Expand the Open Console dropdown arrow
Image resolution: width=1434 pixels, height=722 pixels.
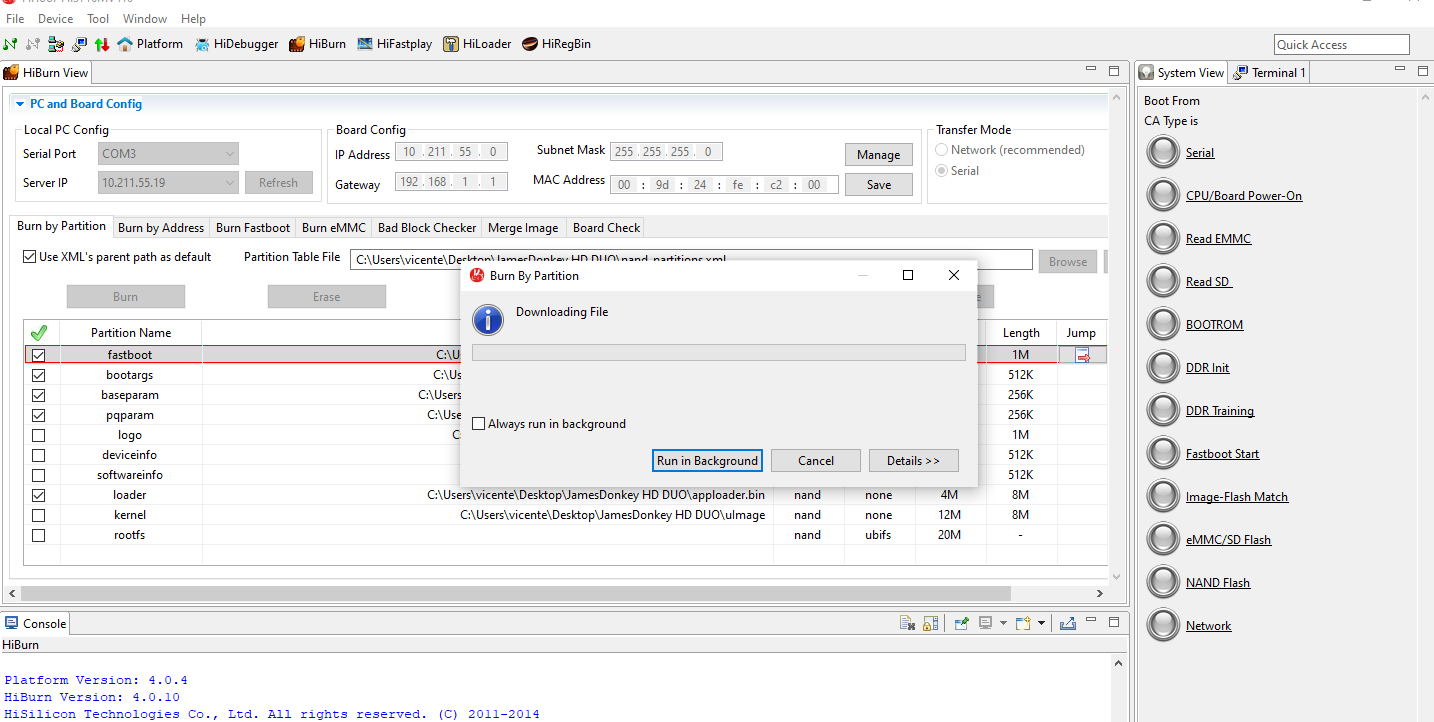pos(1041,623)
